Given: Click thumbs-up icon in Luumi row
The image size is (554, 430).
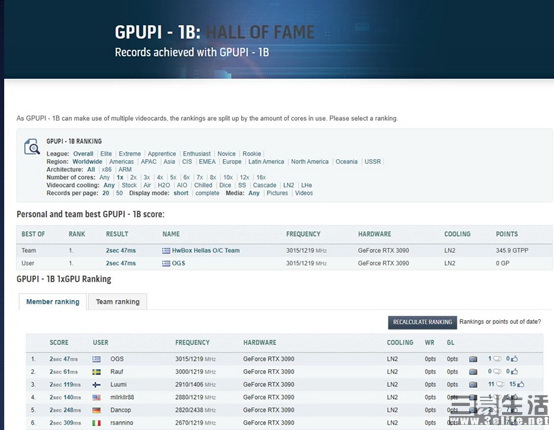Looking at the screenshot, I should pos(520,384).
